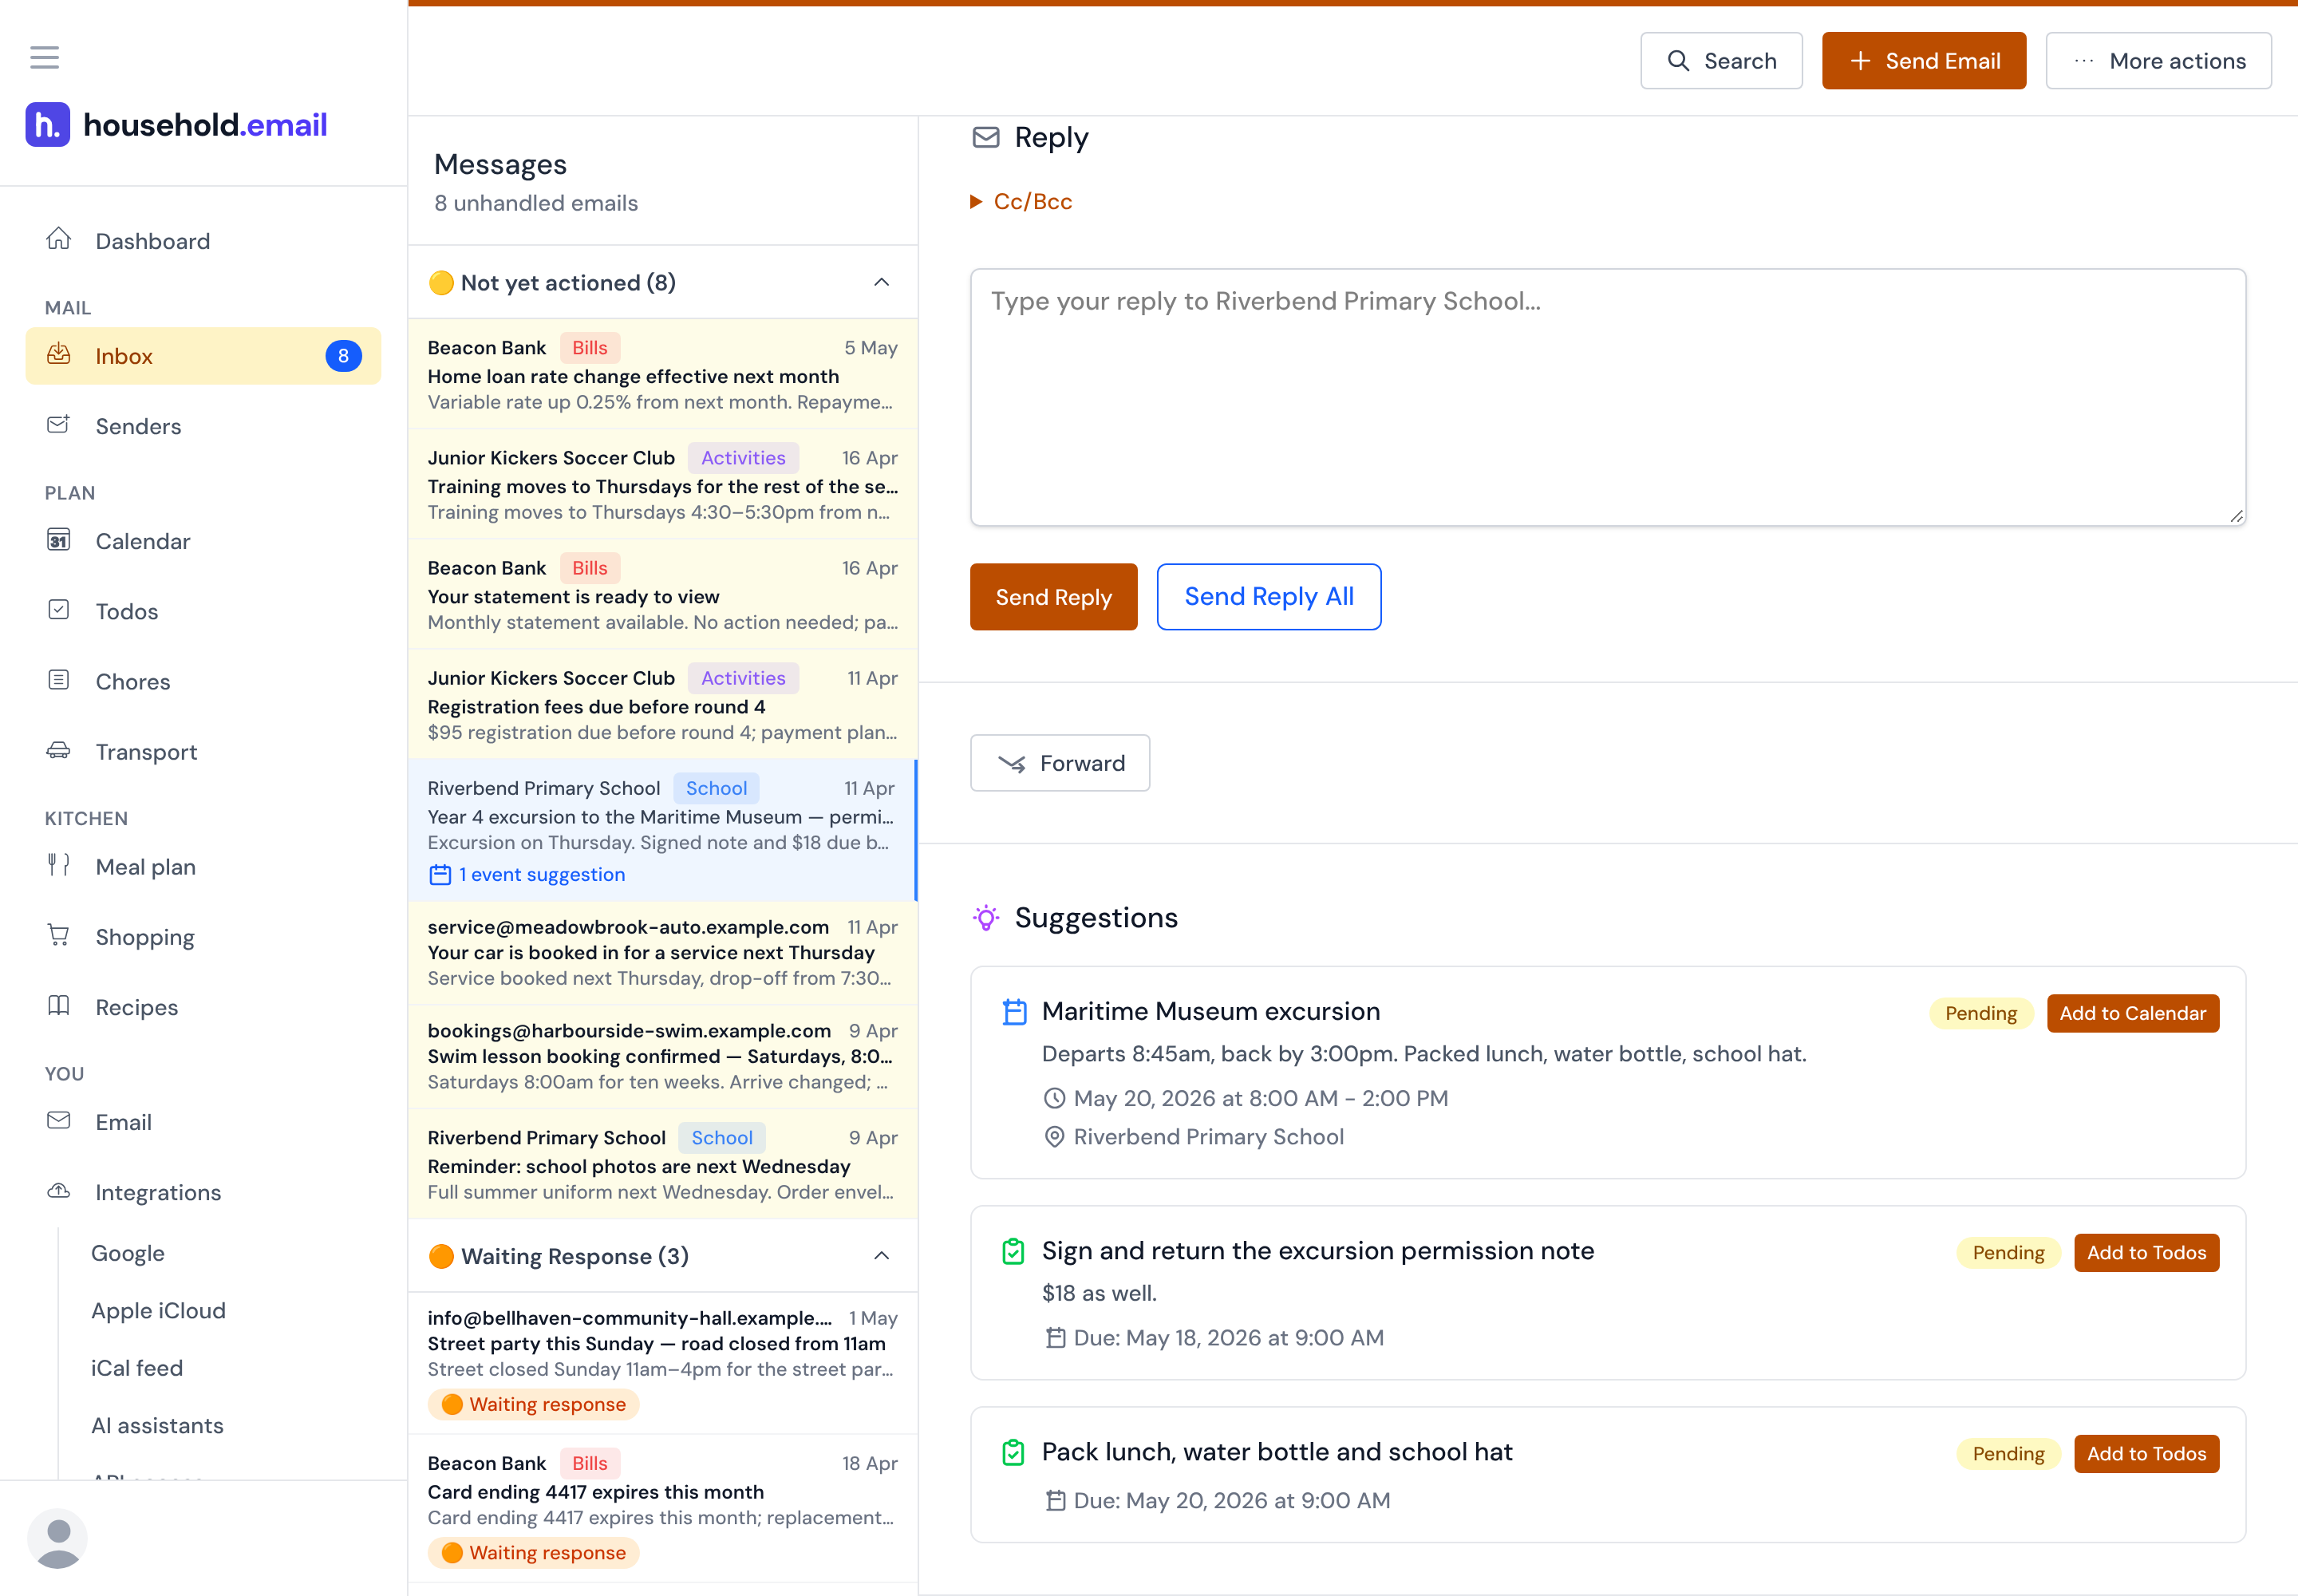Click the Reply envelope icon
Screen dimensions: 2298x1596
(x=986, y=137)
